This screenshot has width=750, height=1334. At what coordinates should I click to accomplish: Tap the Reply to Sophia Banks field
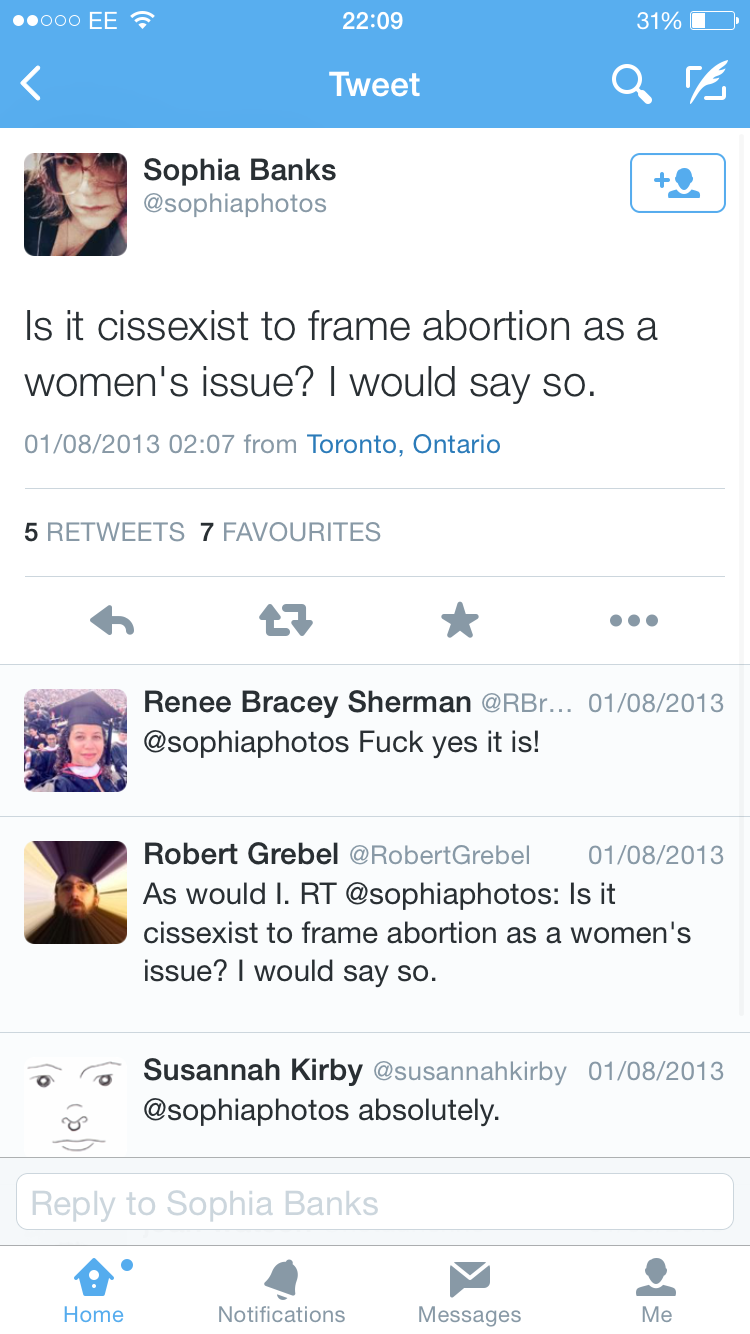coord(375,1202)
